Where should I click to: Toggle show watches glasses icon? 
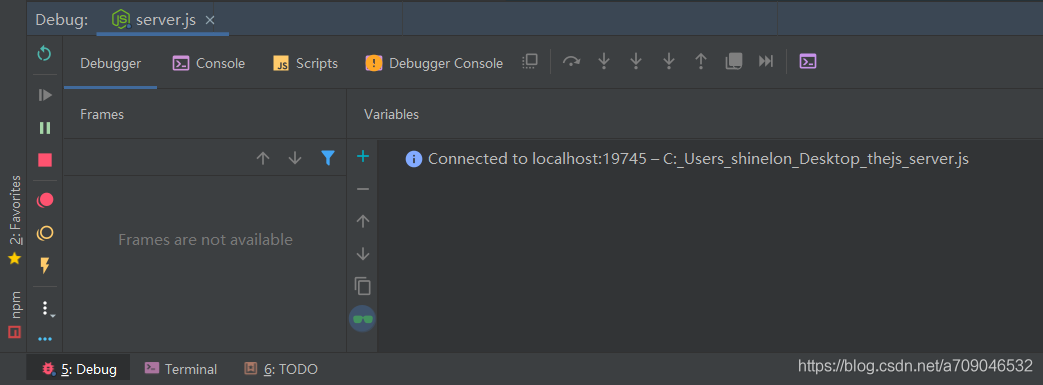(x=363, y=319)
